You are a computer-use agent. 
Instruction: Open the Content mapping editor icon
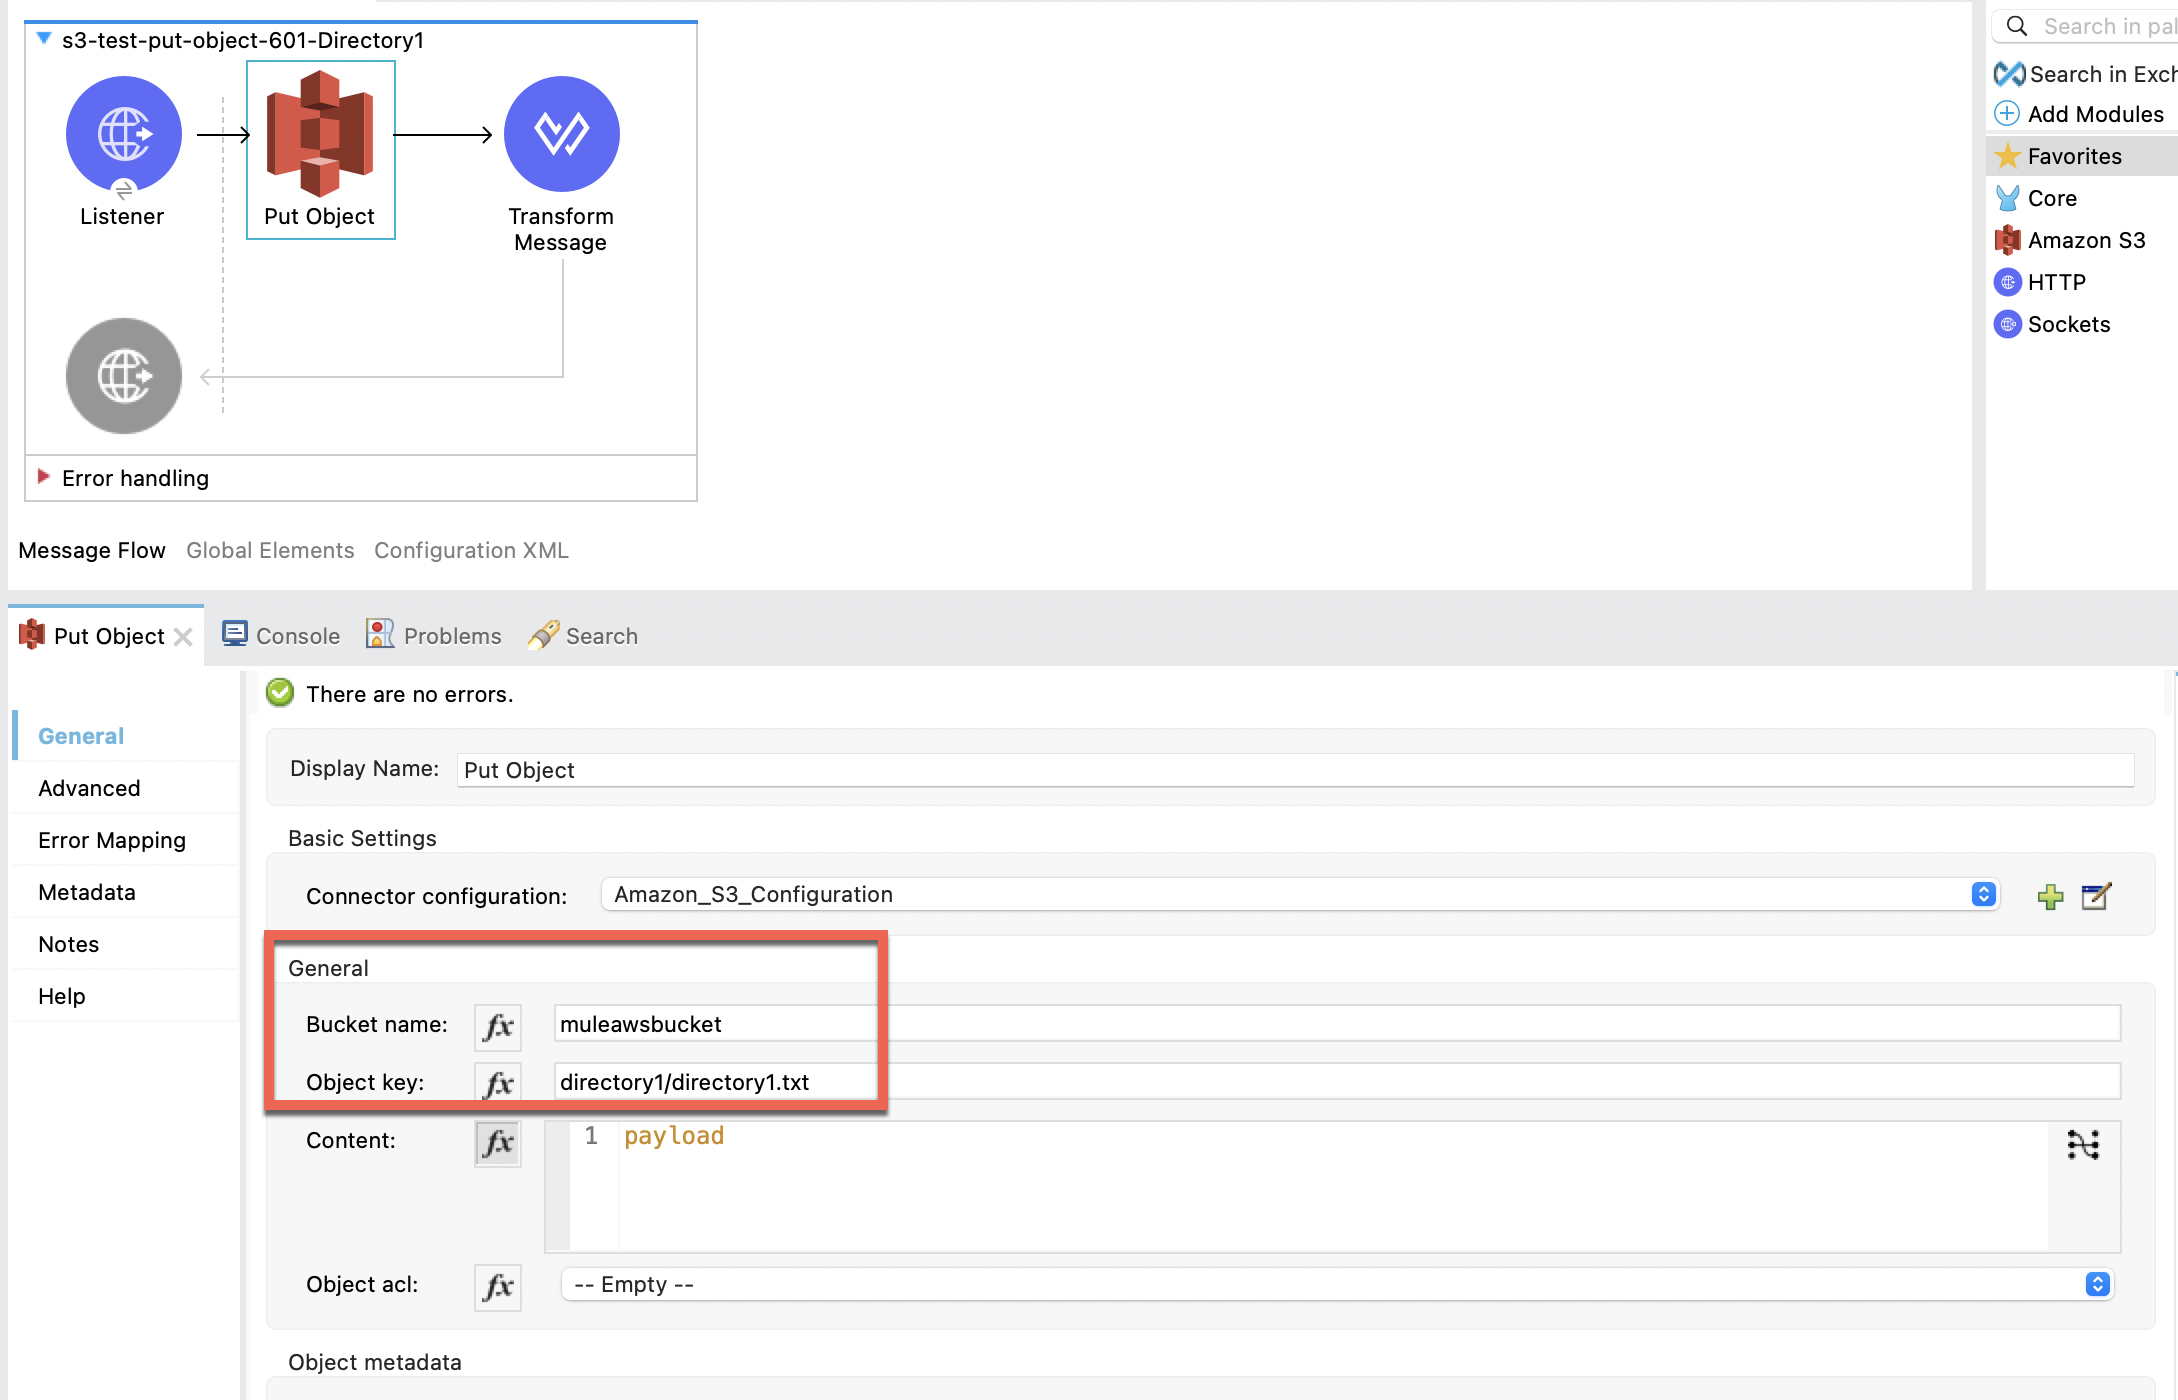click(2083, 1144)
